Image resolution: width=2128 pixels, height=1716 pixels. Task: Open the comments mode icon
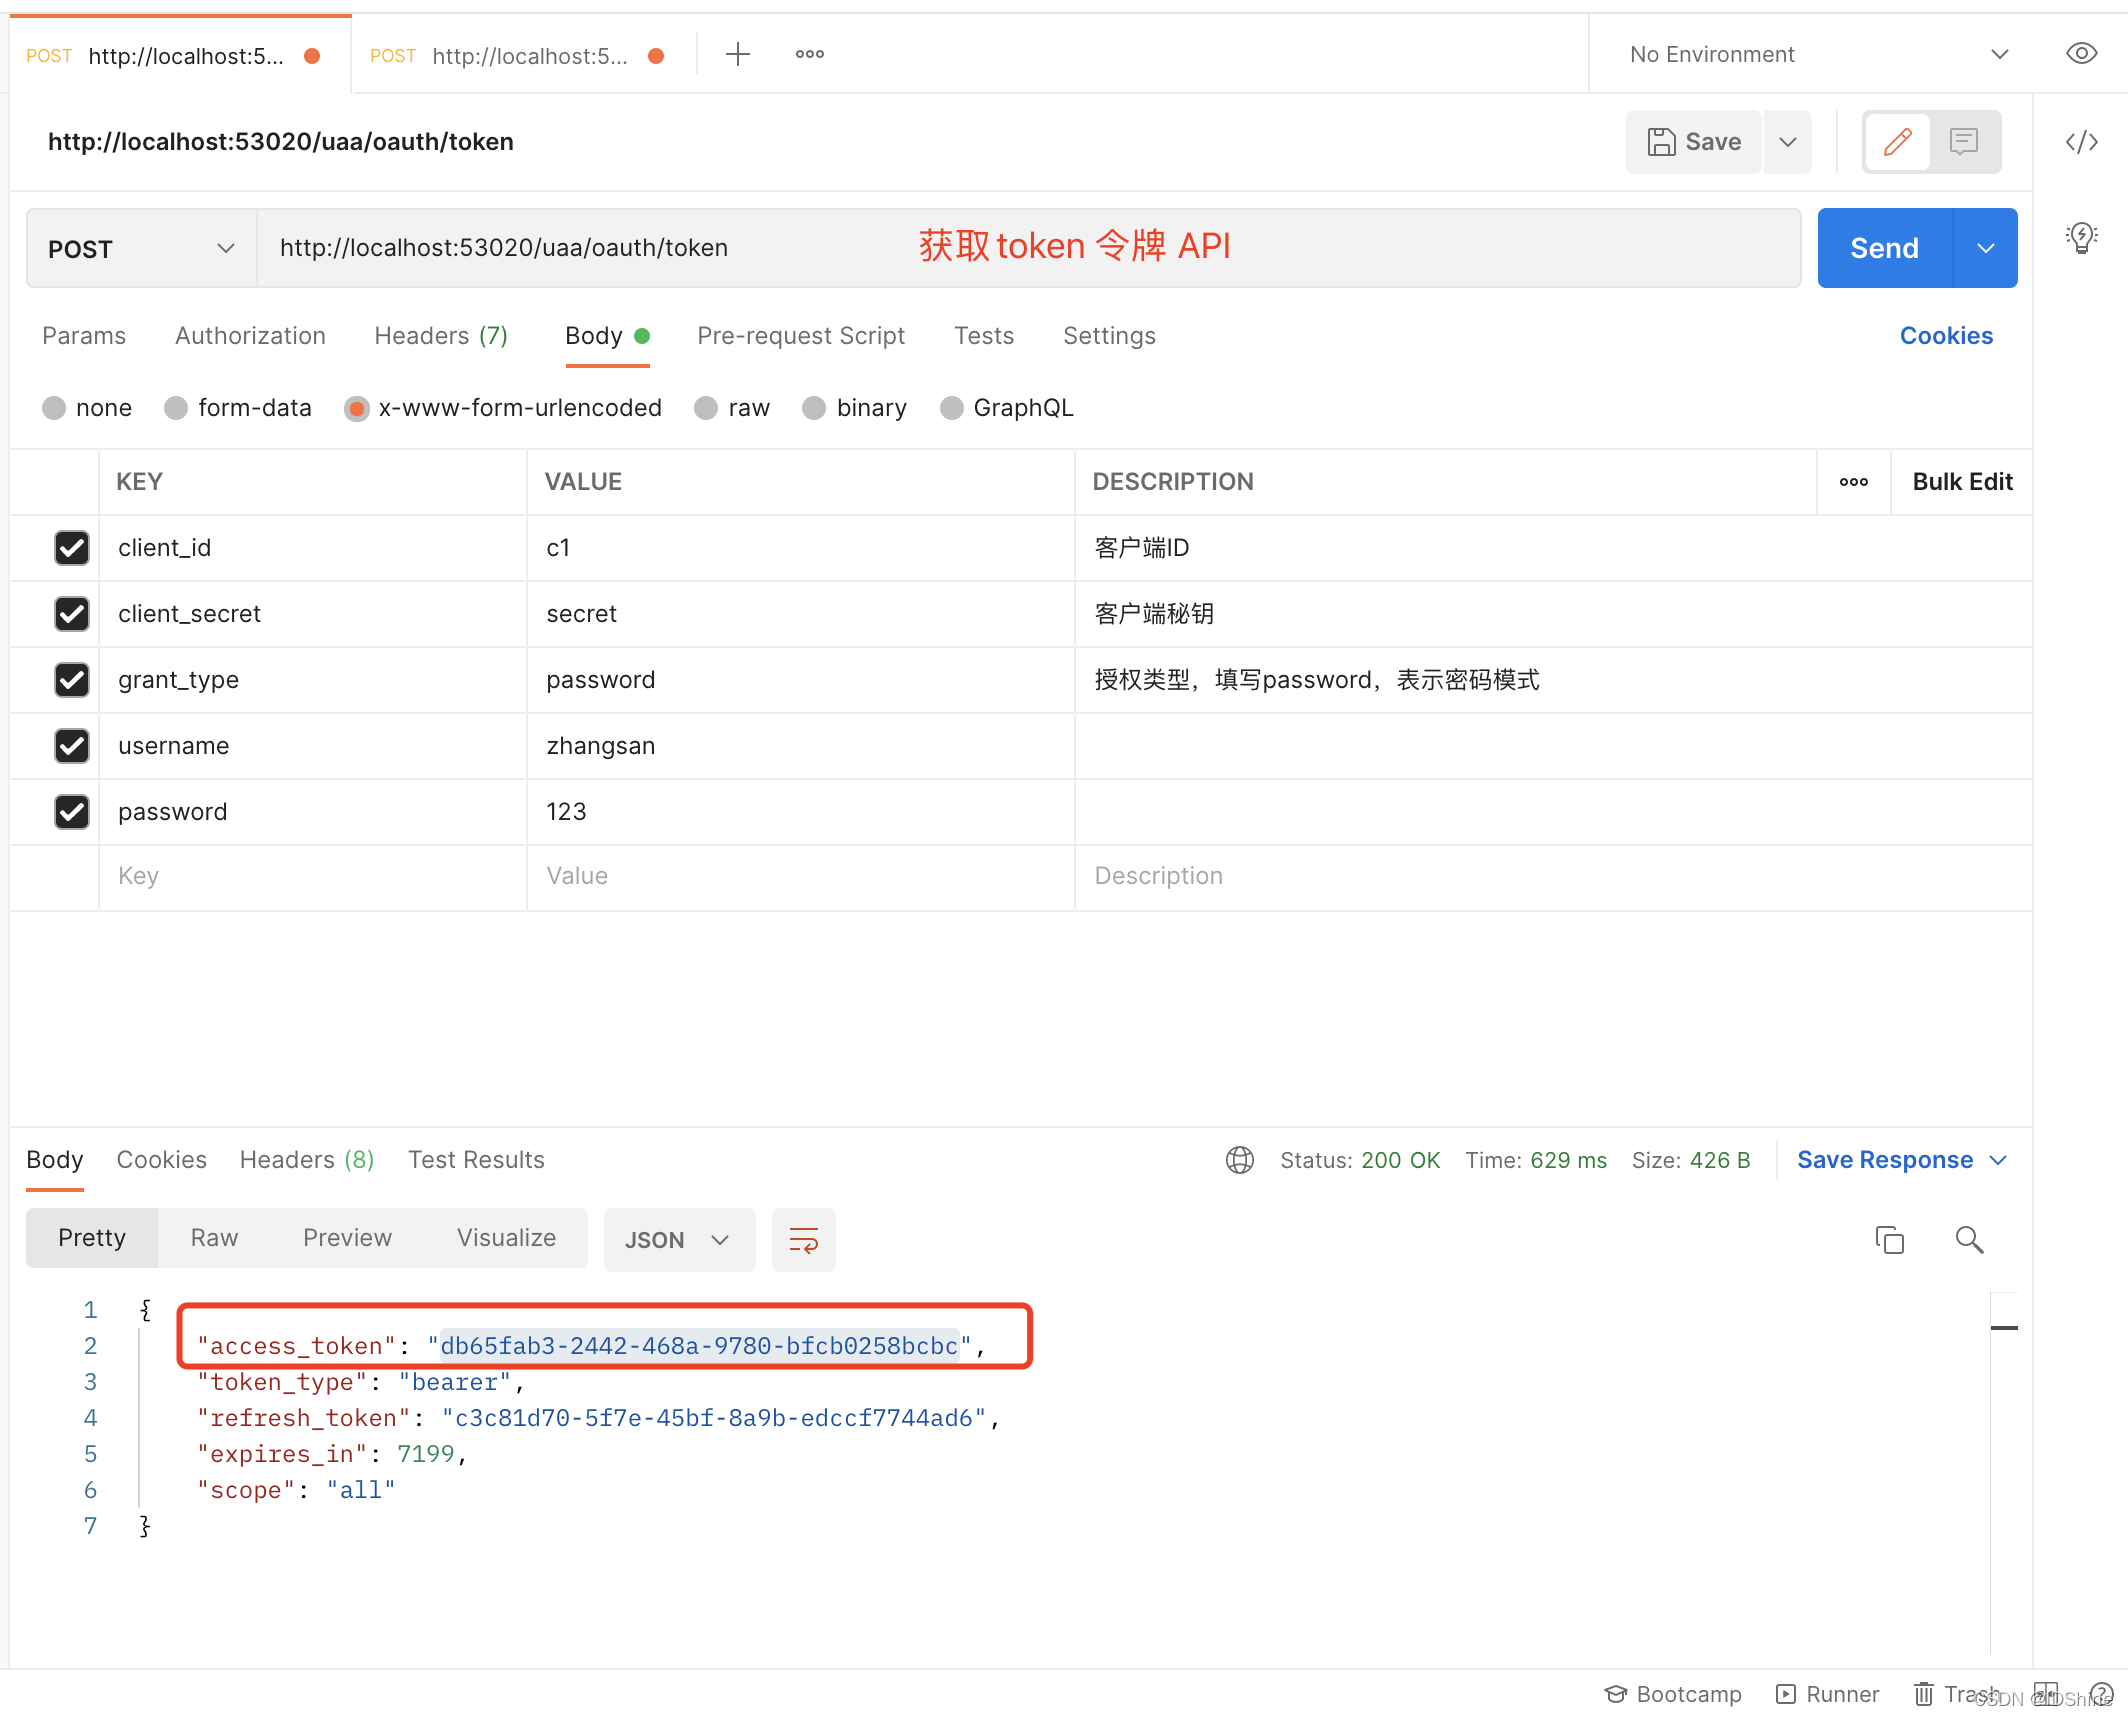pyautogui.click(x=1964, y=142)
